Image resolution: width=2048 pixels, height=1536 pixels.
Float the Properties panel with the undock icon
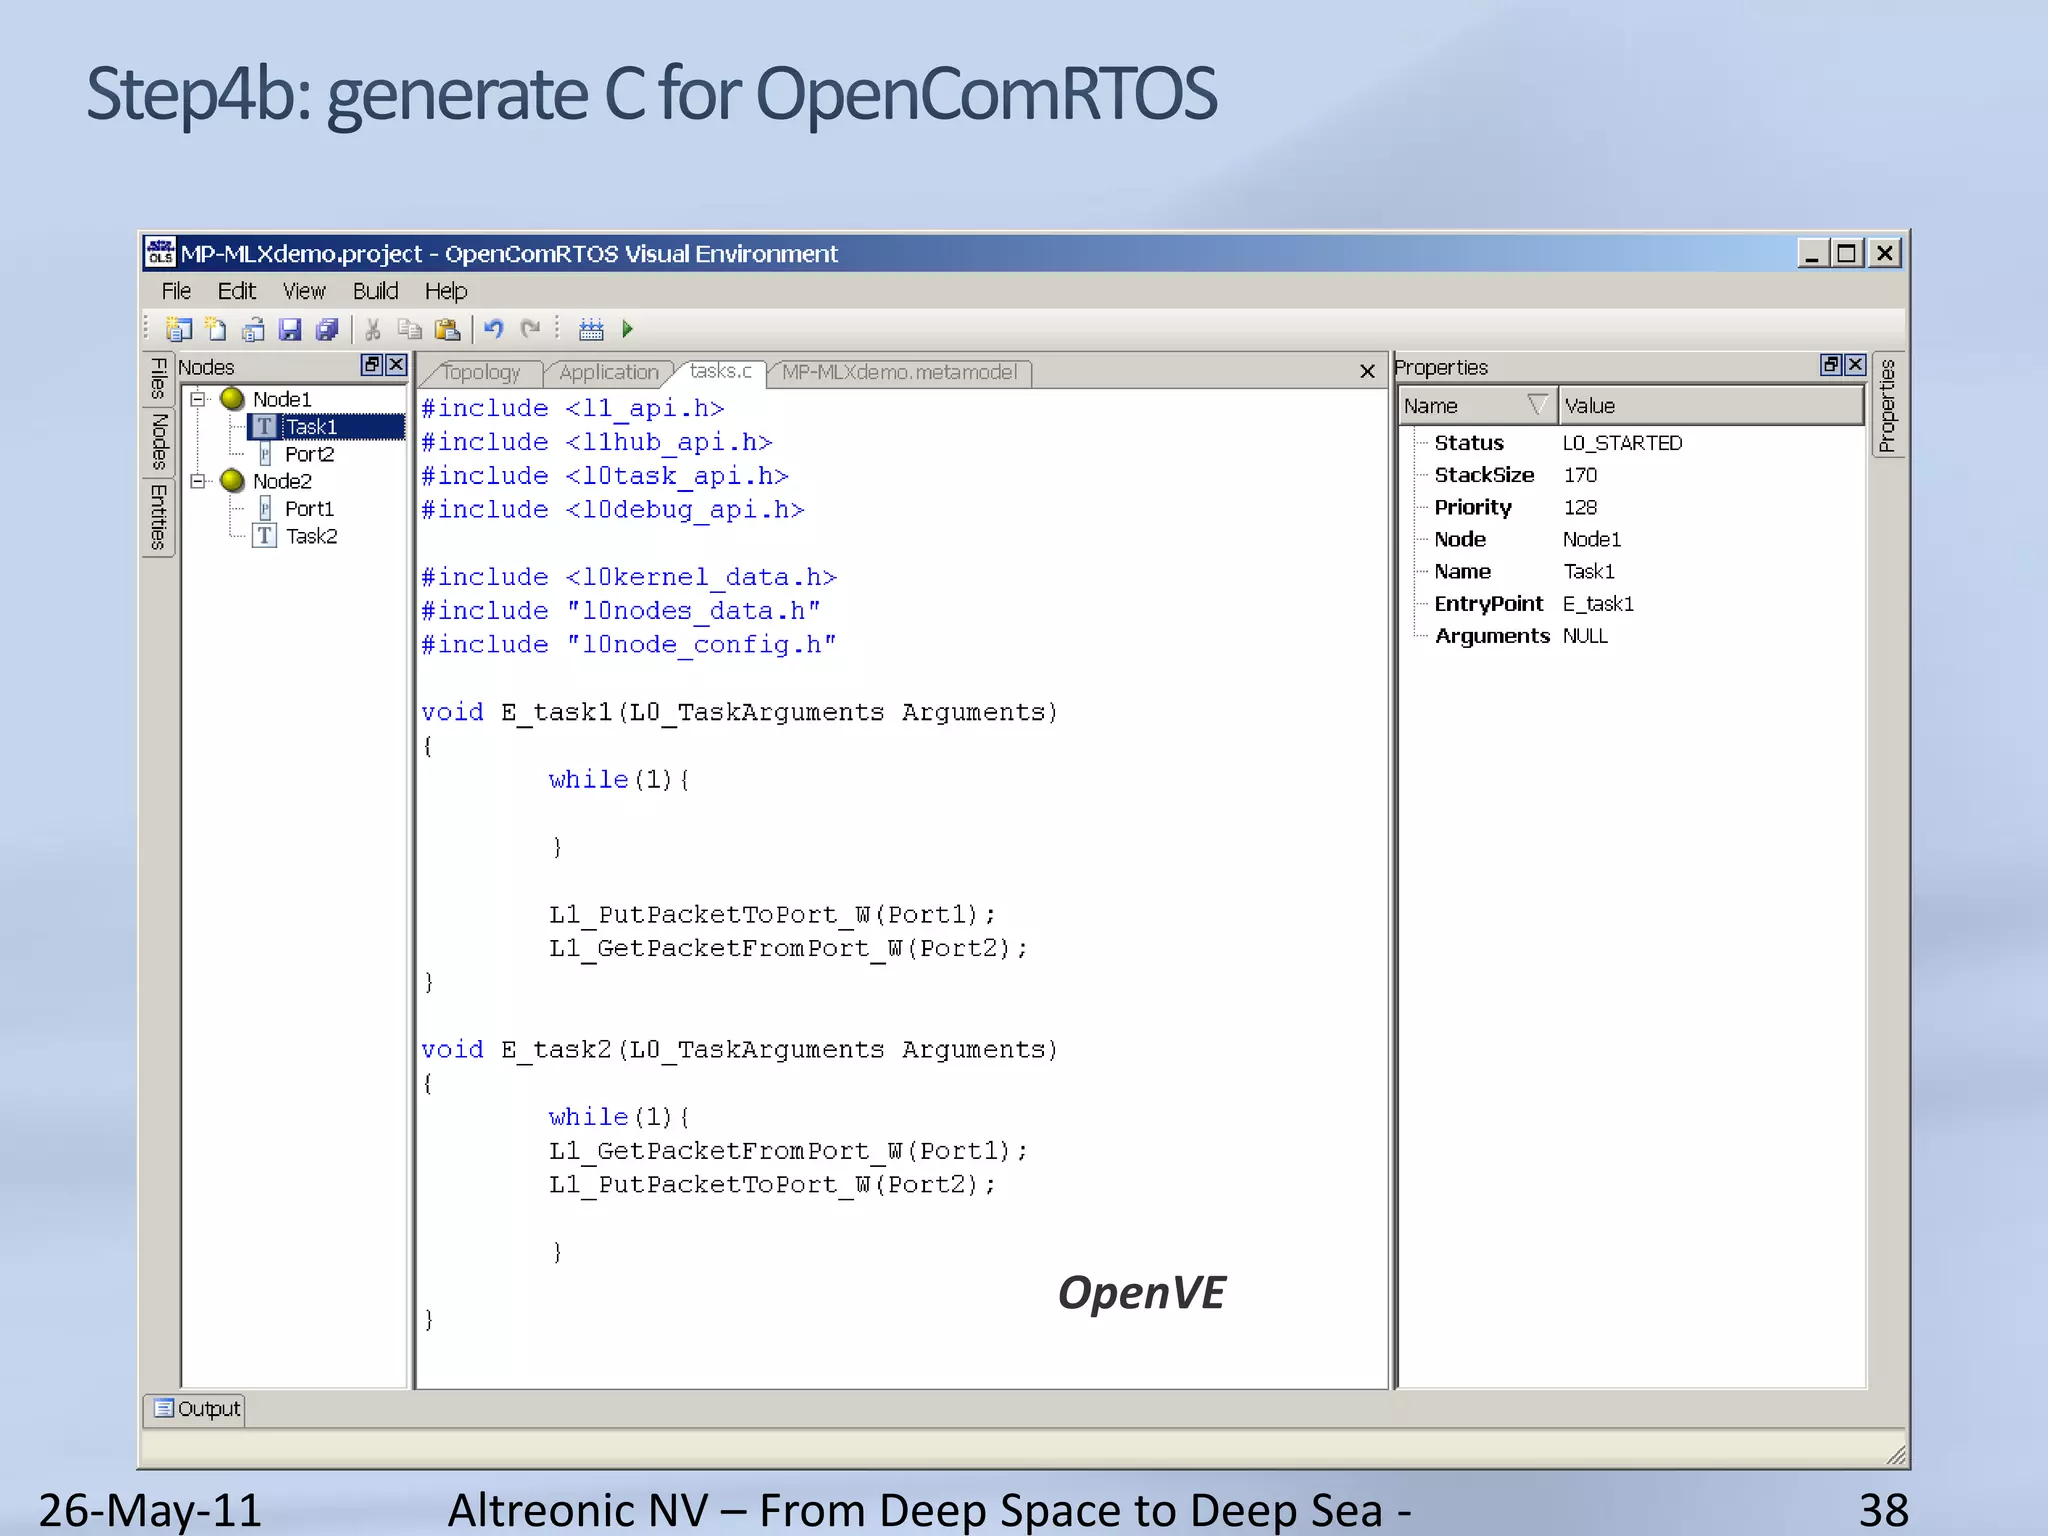pyautogui.click(x=1830, y=365)
